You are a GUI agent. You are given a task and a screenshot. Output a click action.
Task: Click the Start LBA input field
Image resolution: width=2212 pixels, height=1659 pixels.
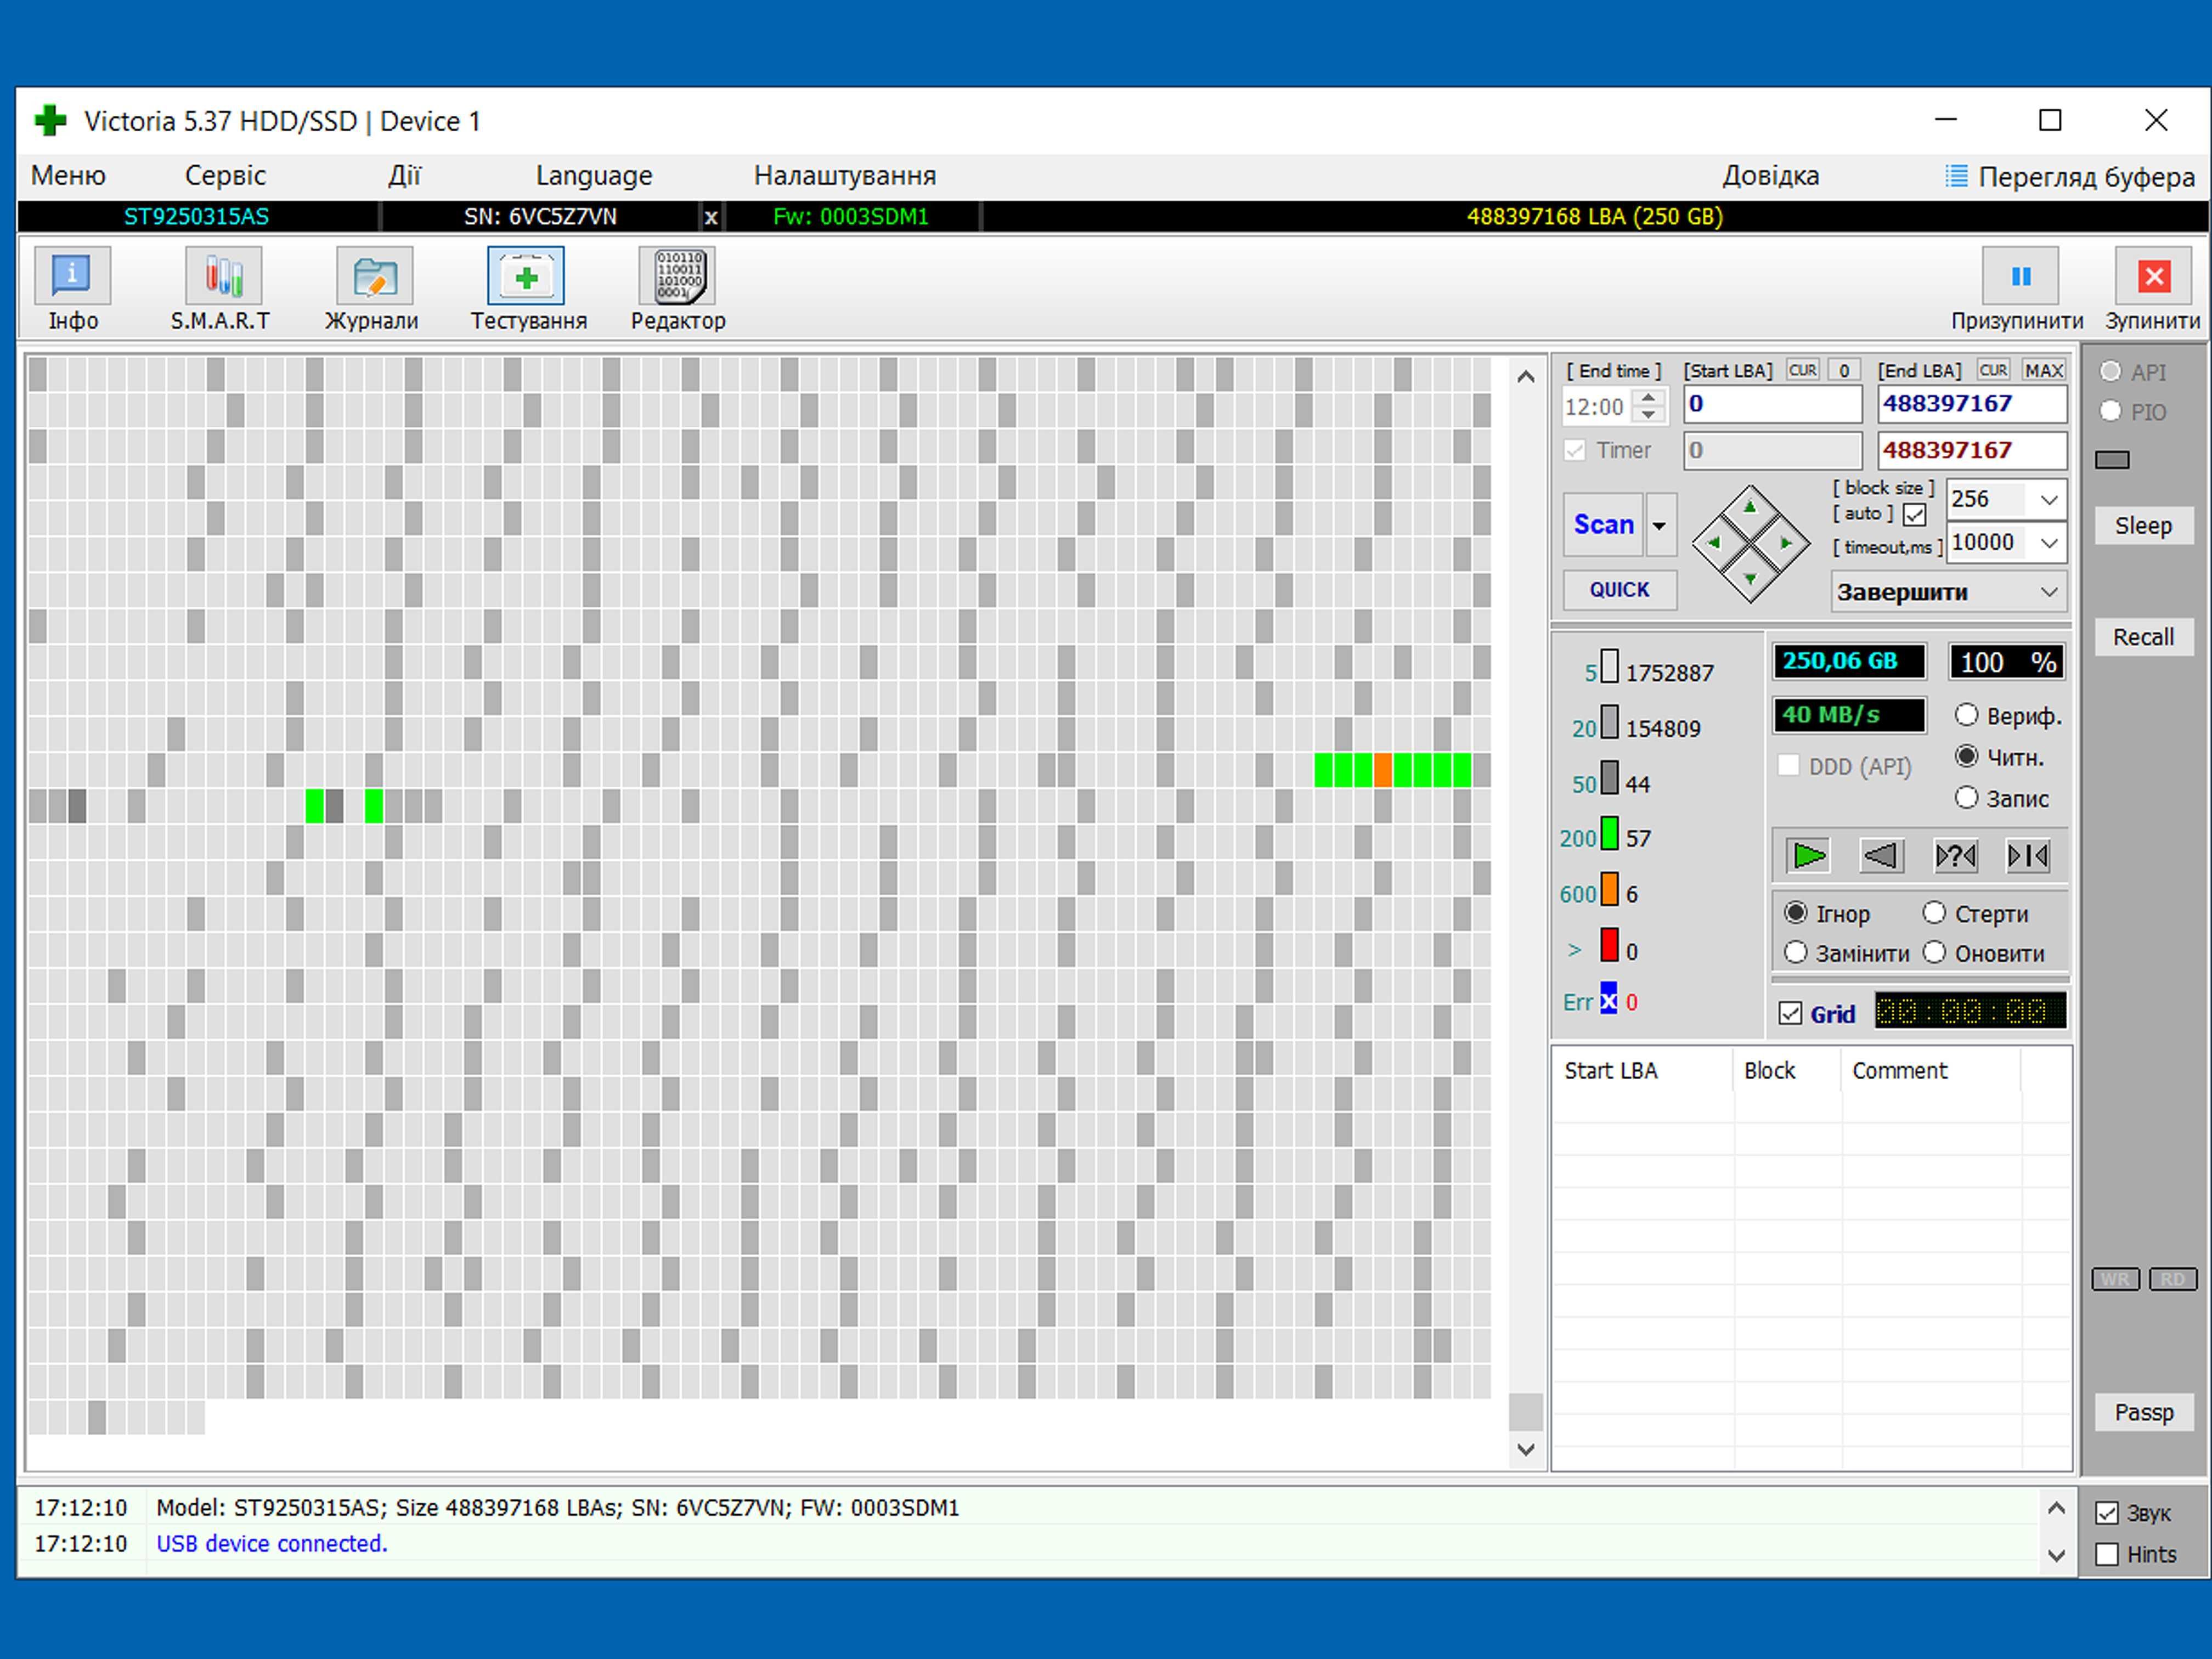(x=1771, y=404)
